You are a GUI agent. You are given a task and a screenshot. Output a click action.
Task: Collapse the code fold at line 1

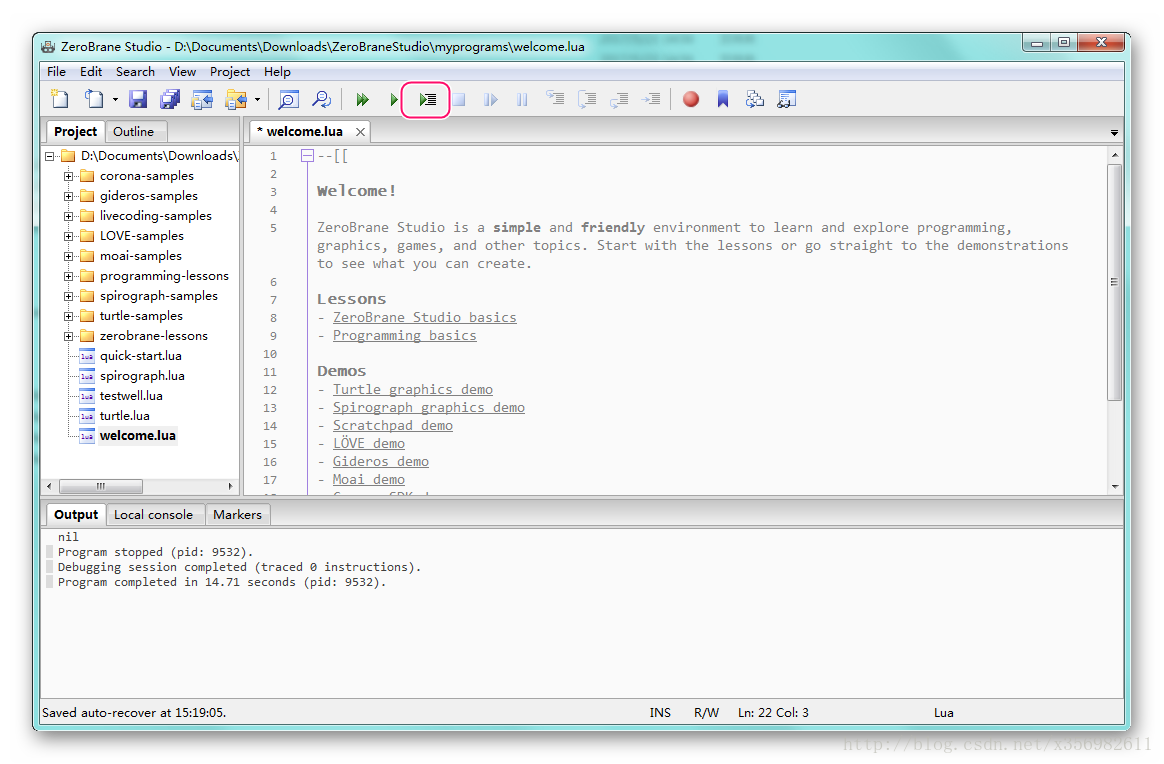coord(307,156)
